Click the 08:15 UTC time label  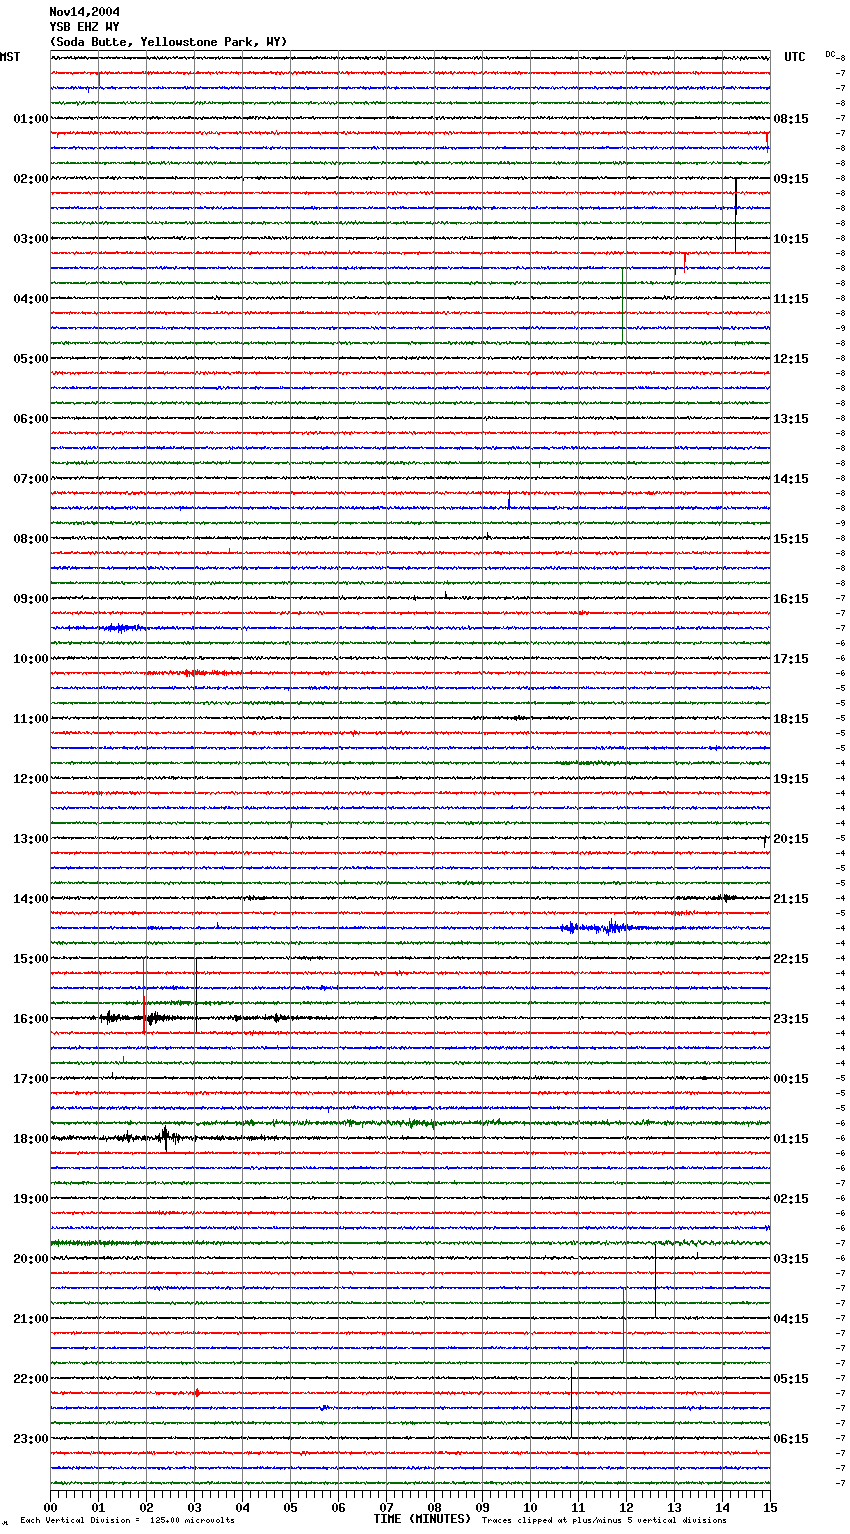click(x=791, y=119)
